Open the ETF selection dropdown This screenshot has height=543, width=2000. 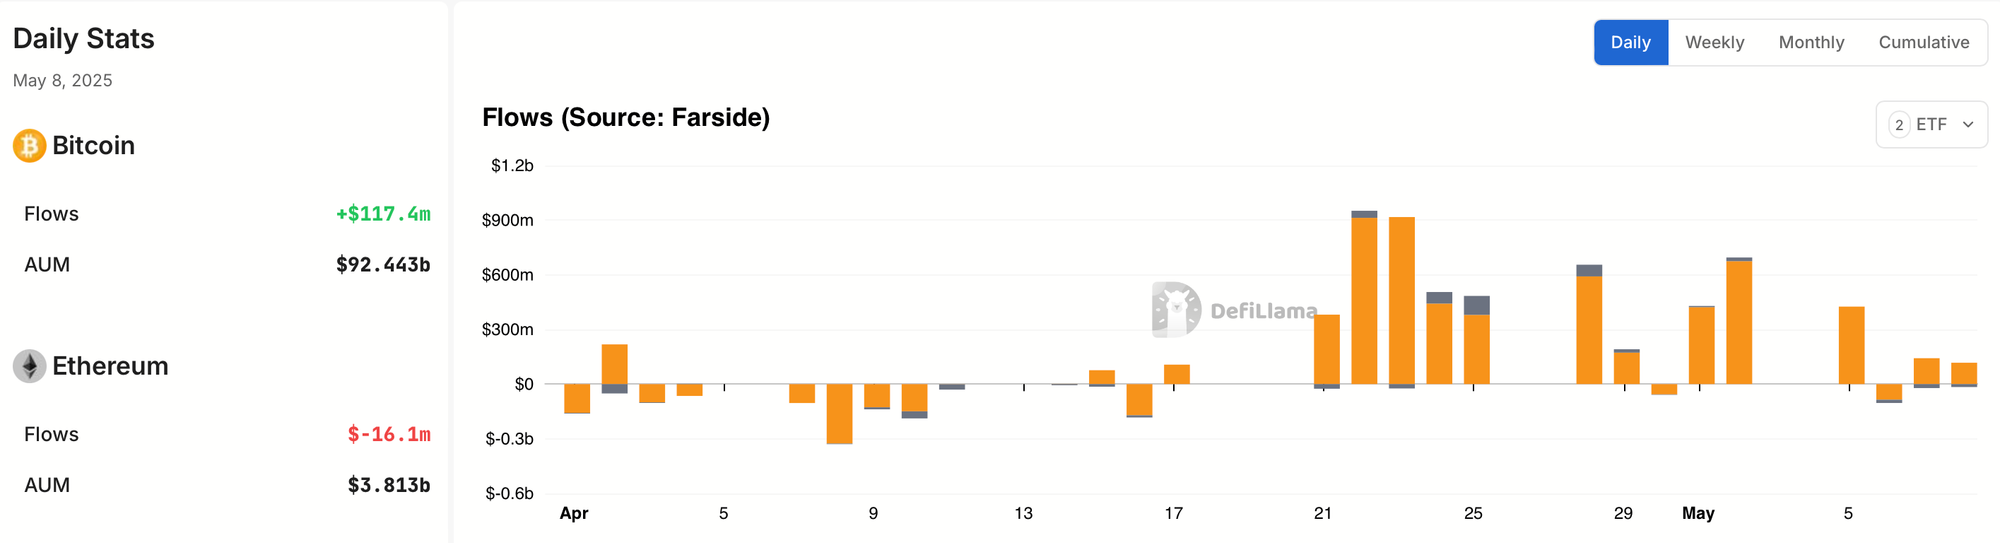(1931, 125)
